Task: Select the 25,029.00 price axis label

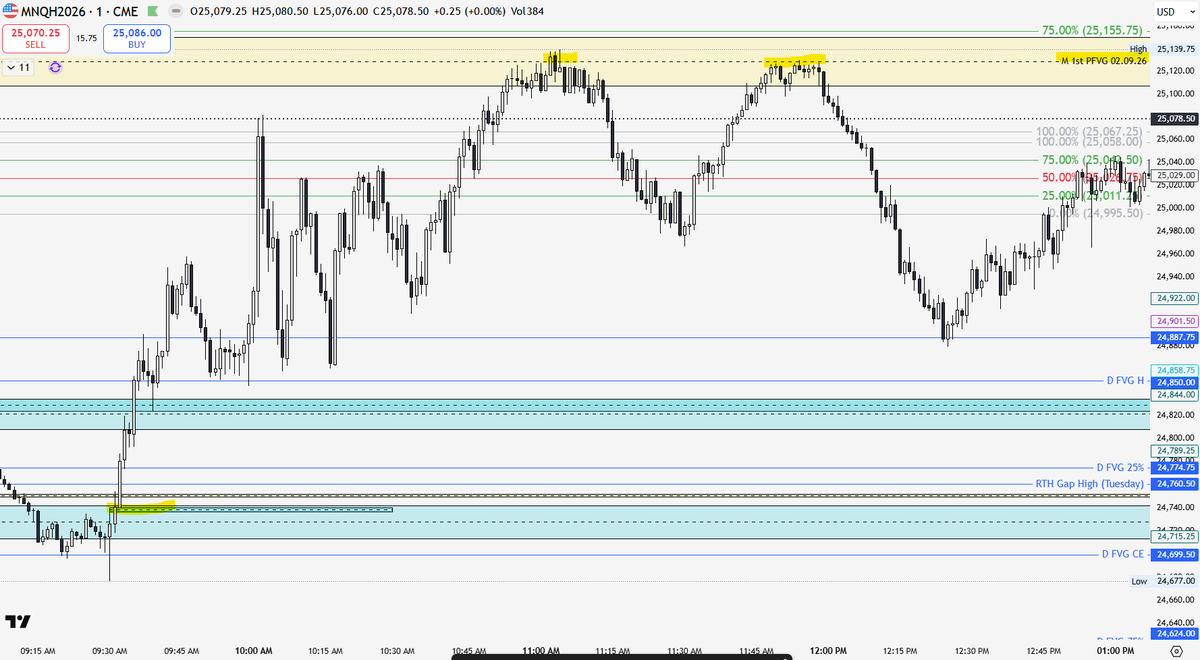Action: (x=1175, y=175)
